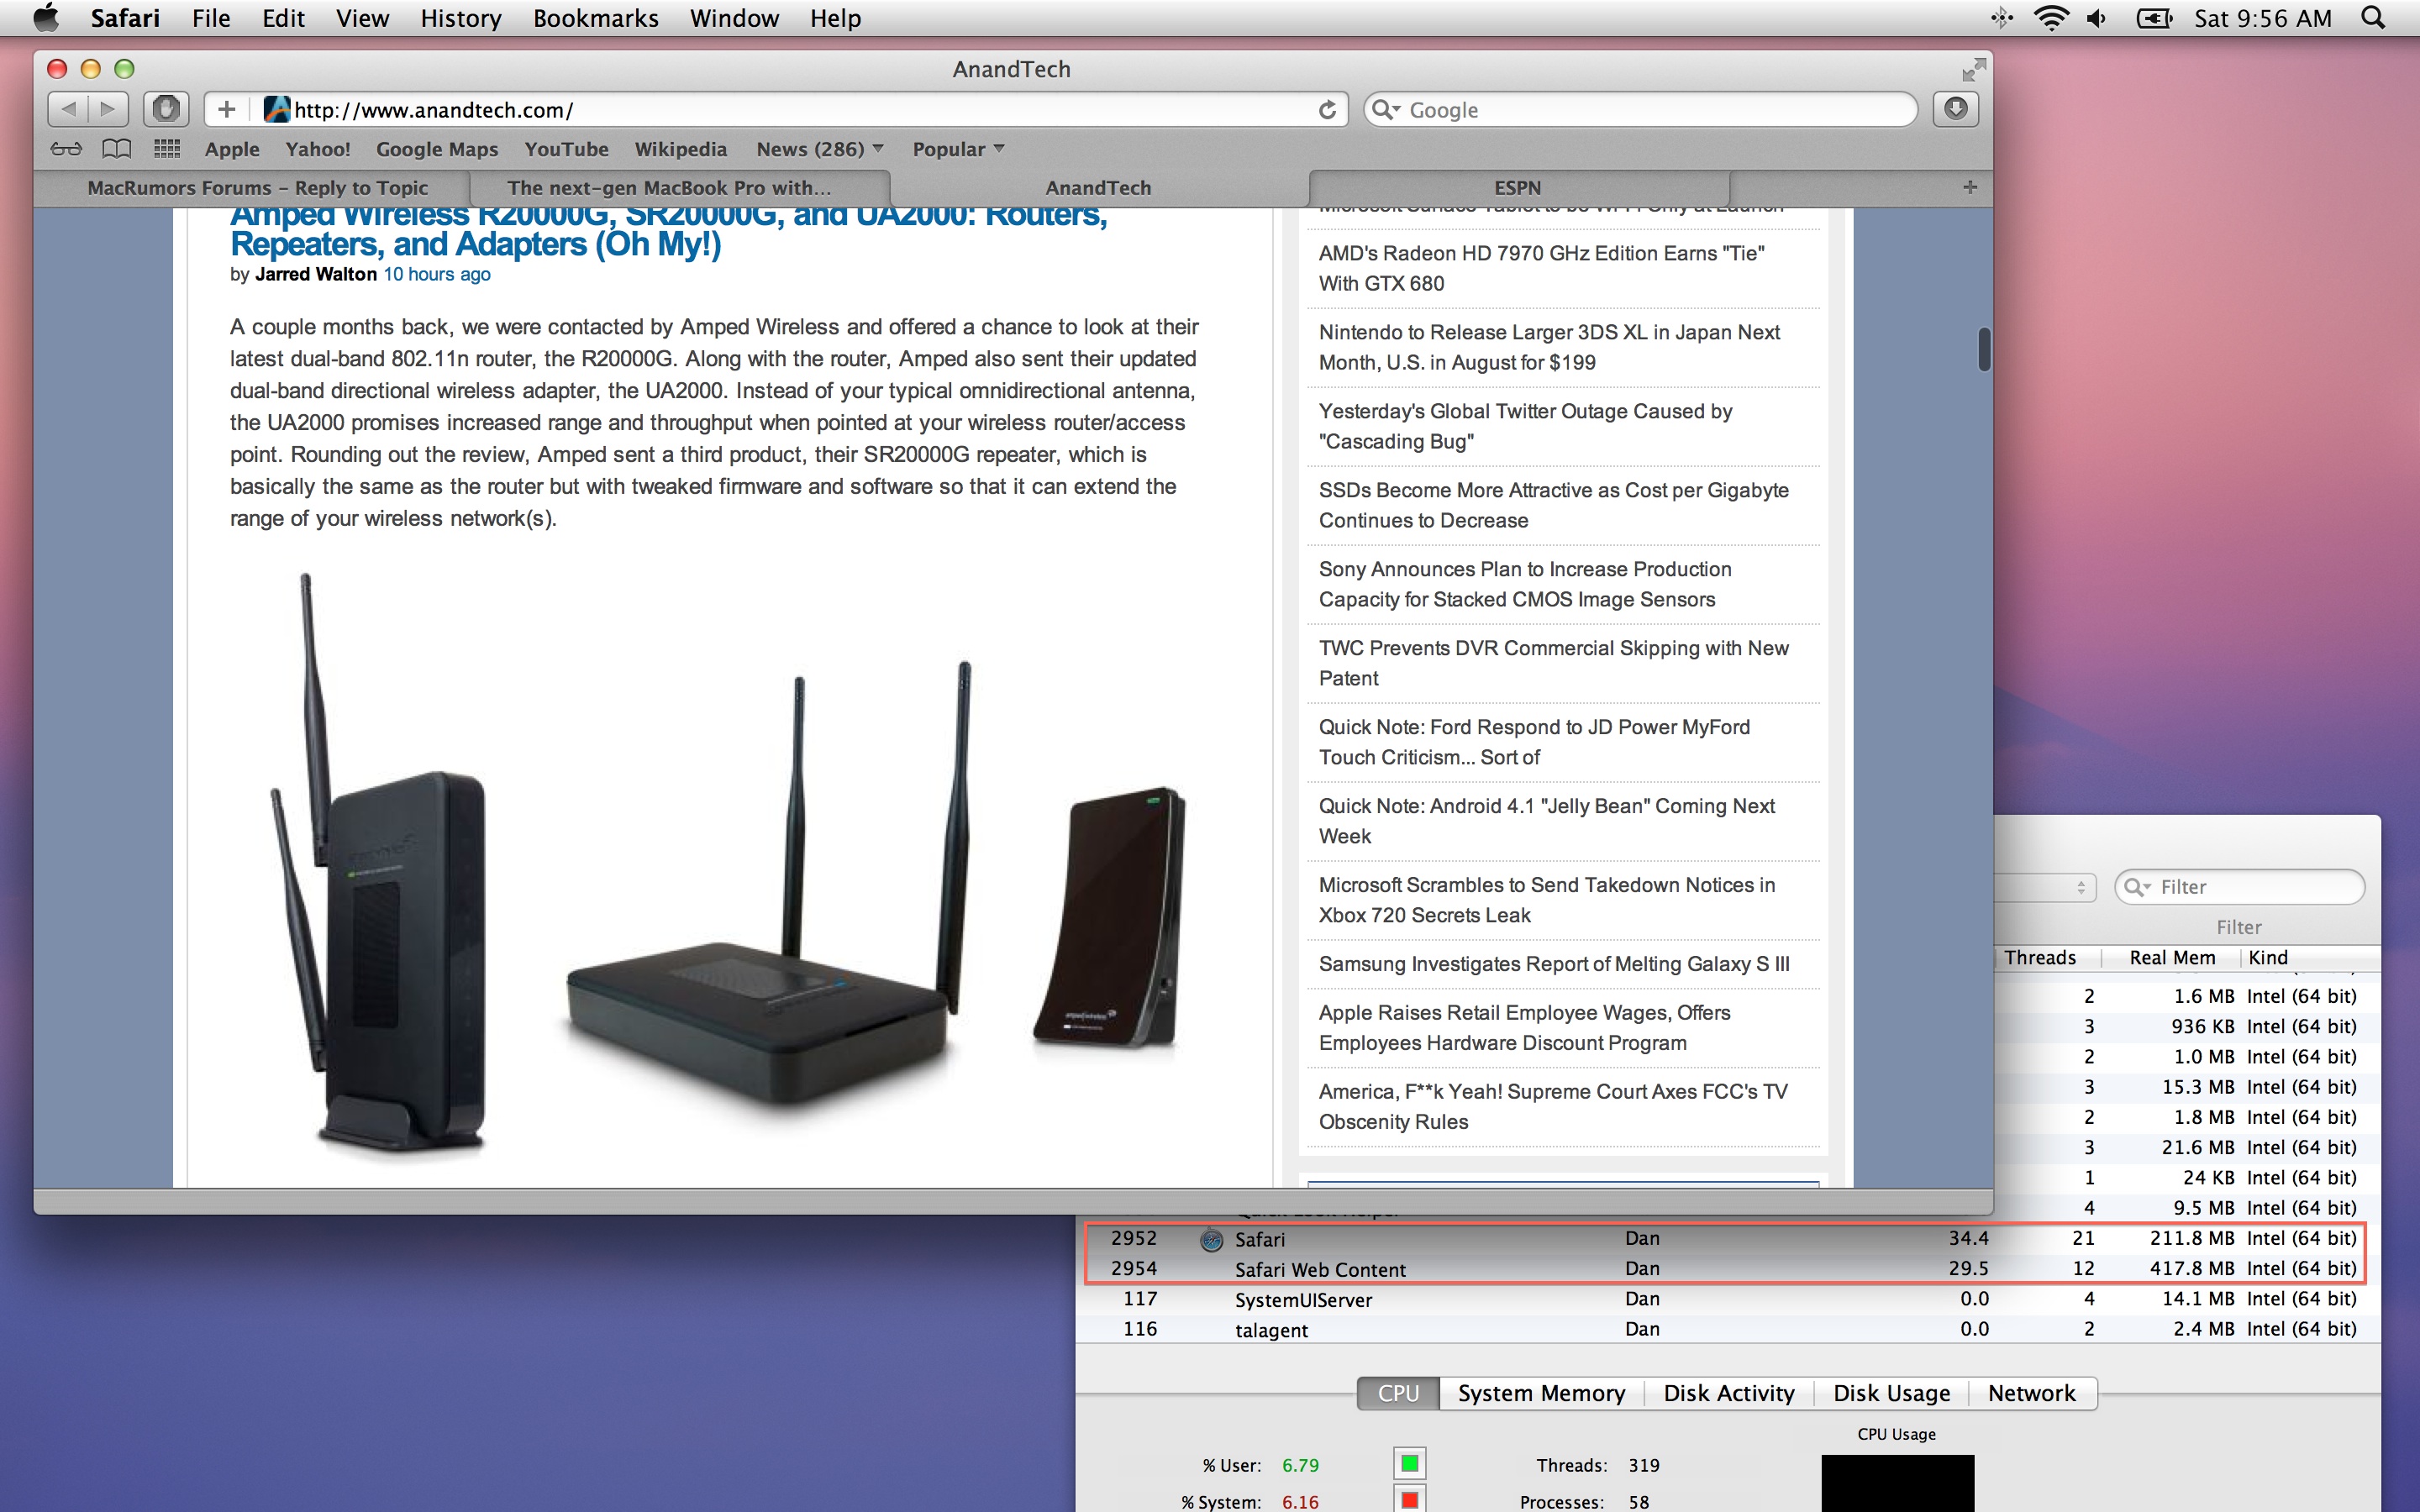The image size is (2420, 1512).
Task: Select the CPU tab in Activity Monitor
Action: (x=1398, y=1393)
